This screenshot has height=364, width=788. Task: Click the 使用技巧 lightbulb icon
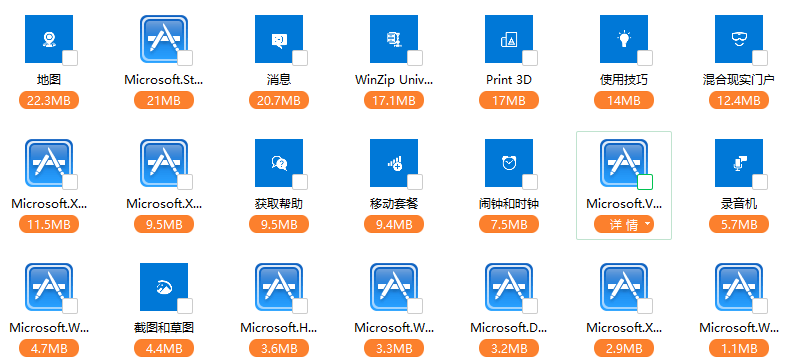coord(624,39)
